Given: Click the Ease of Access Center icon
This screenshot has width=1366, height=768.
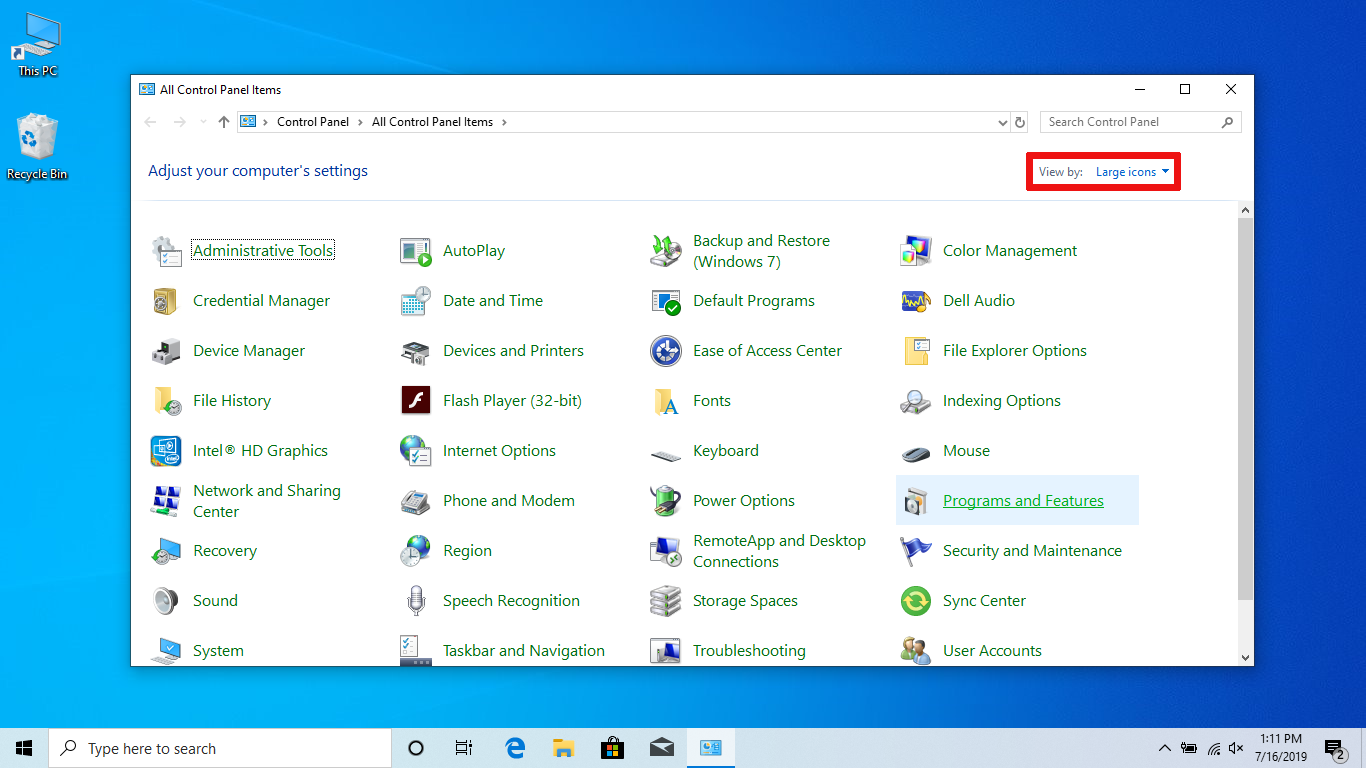Looking at the screenshot, I should (666, 351).
